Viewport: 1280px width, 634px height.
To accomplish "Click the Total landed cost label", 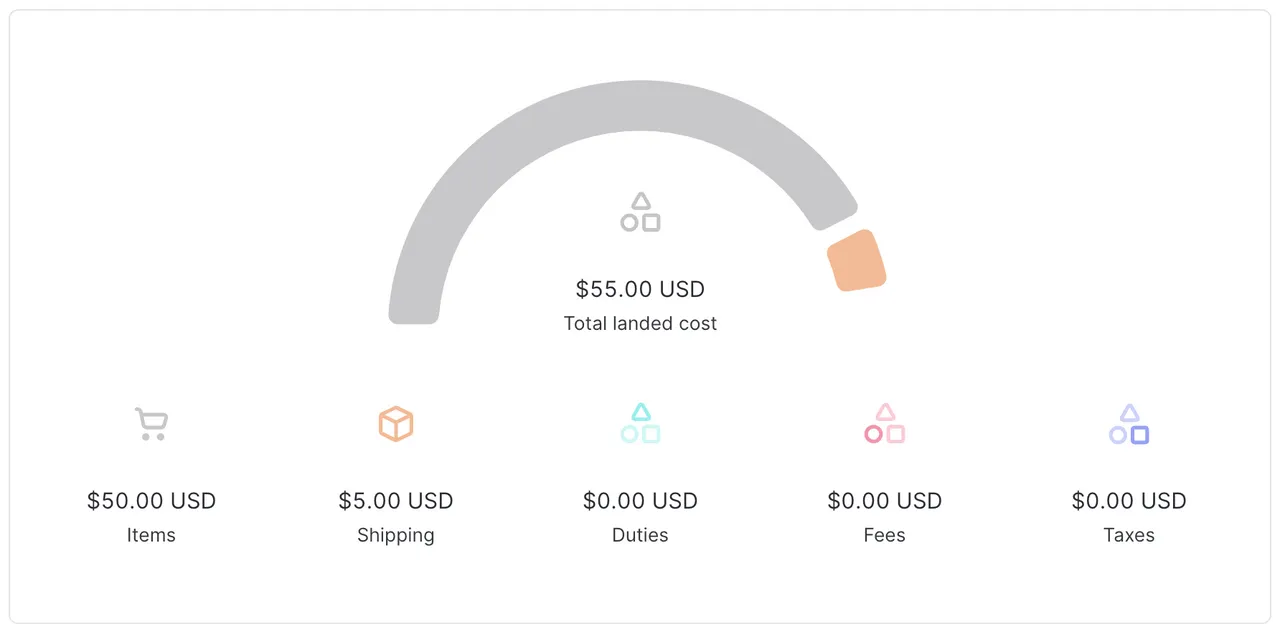I will pyautogui.click(x=640, y=323).
